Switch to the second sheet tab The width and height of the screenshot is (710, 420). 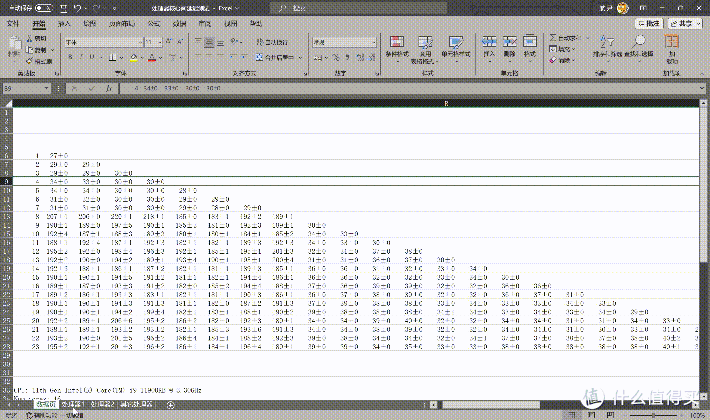tap(73, 404)
